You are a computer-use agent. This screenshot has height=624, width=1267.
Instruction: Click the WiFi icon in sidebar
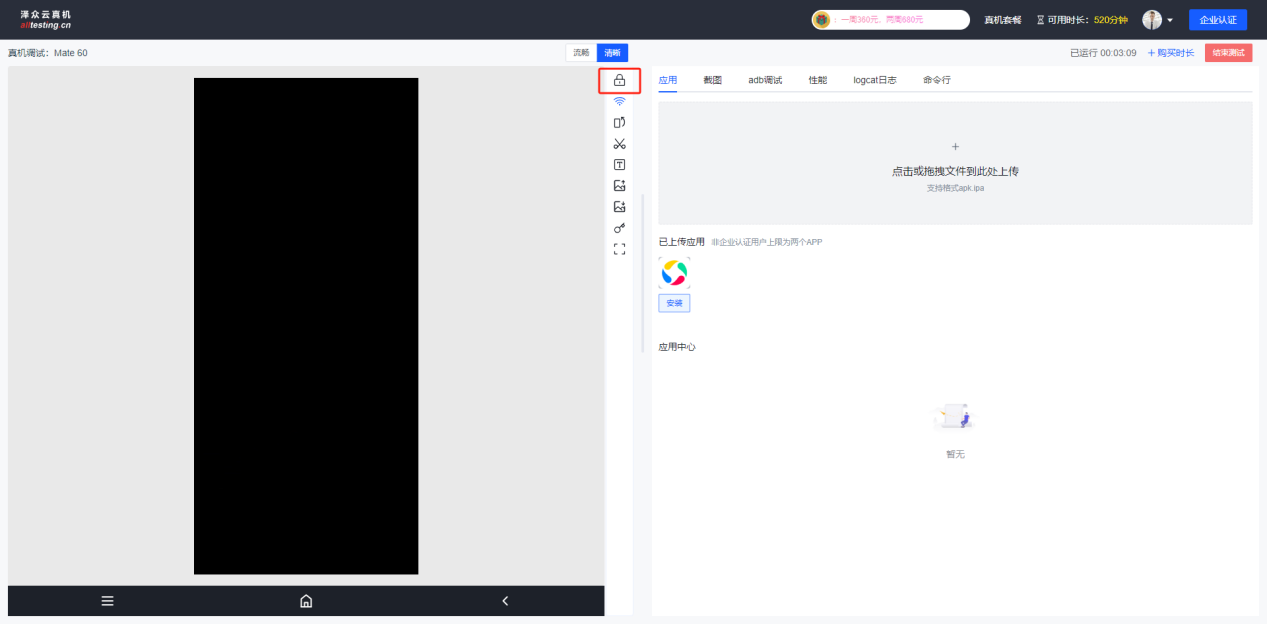619,101
